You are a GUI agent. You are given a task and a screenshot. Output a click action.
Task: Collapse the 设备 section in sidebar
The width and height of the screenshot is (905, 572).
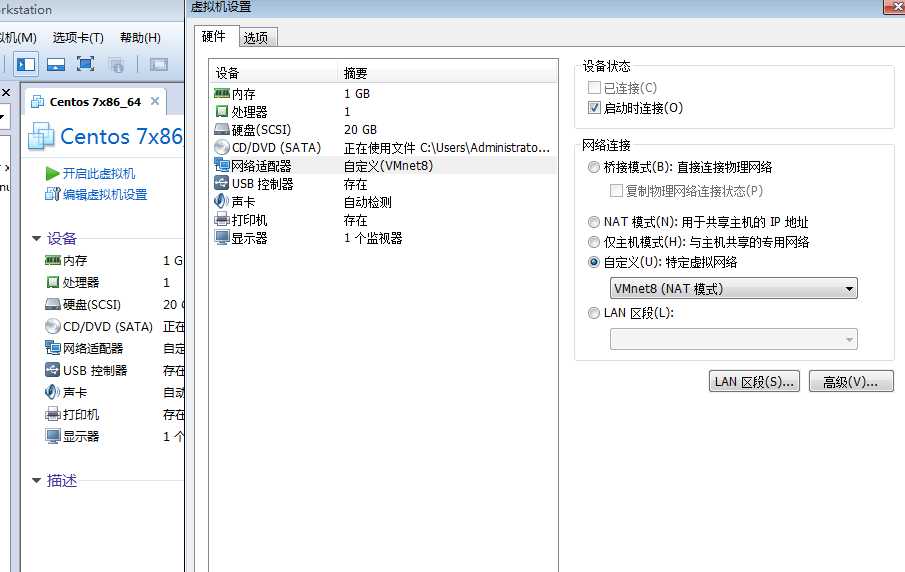36,238
